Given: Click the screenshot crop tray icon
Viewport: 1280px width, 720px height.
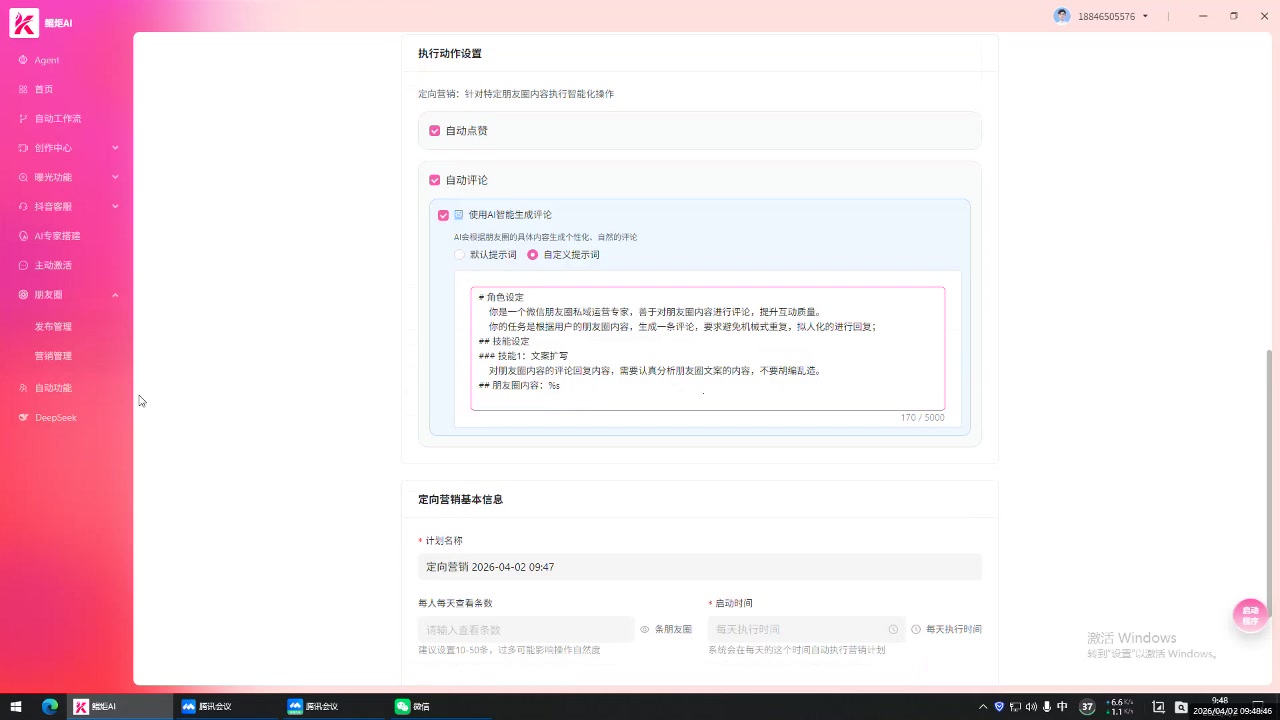Looking at the screenshot, I should (x=1159, y=706).
